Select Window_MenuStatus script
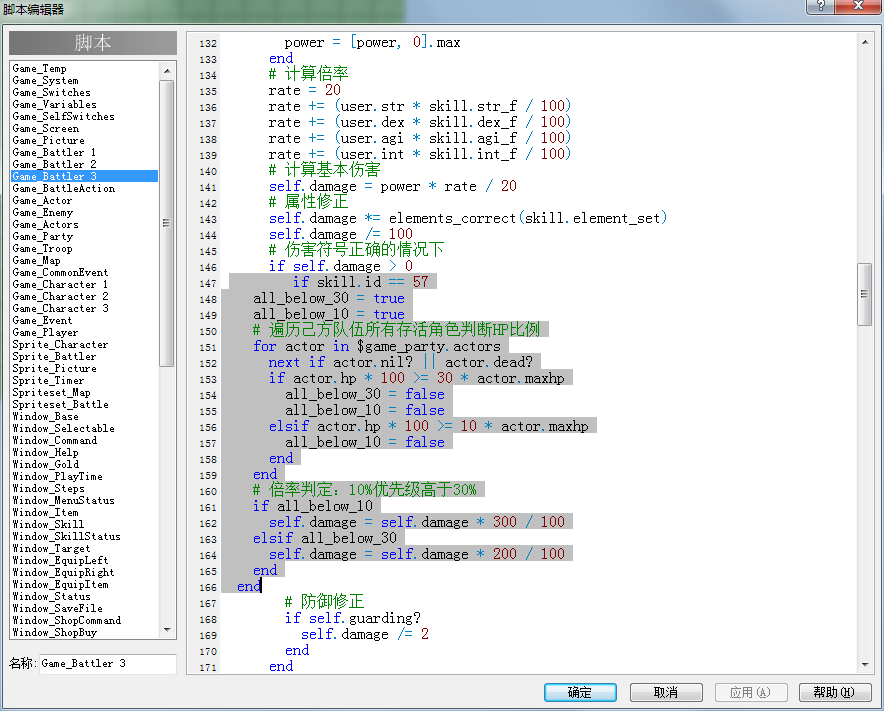Screen dimensions: 884x711 (85, 501)
